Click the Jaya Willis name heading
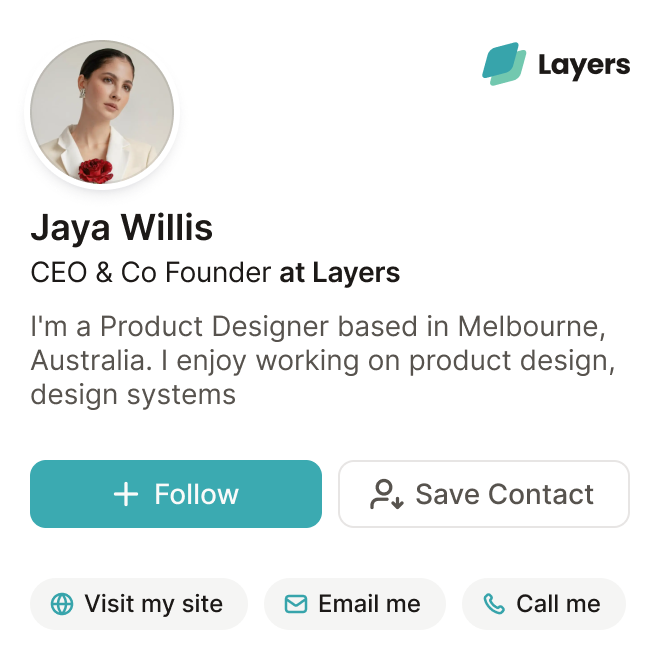The height and width of the screenshot is (670, 660). point(122,228)
